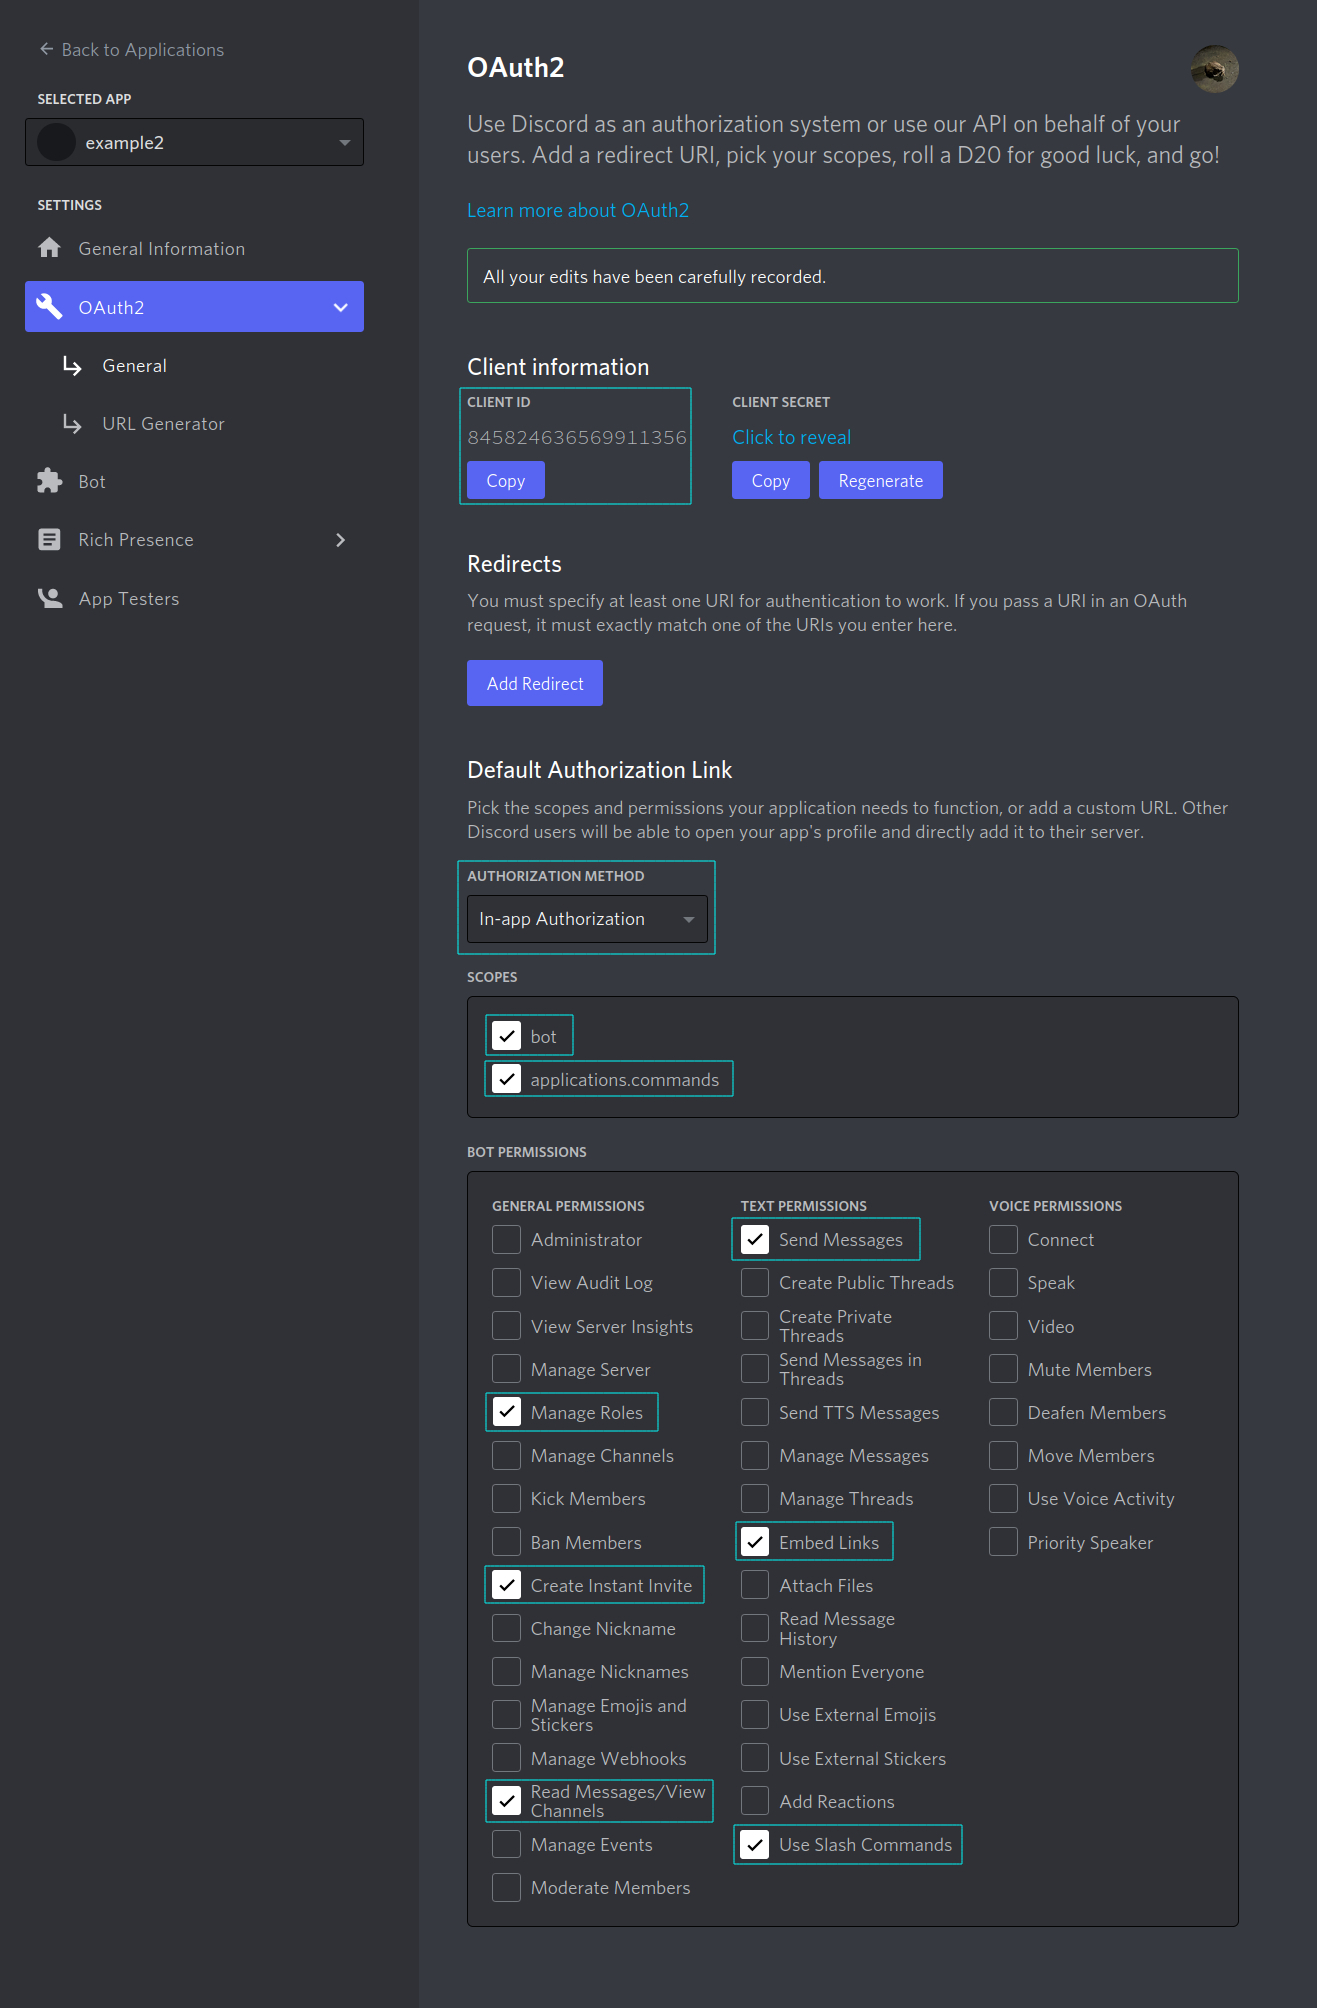Click the Add Redirect button

tap(535, 683)
